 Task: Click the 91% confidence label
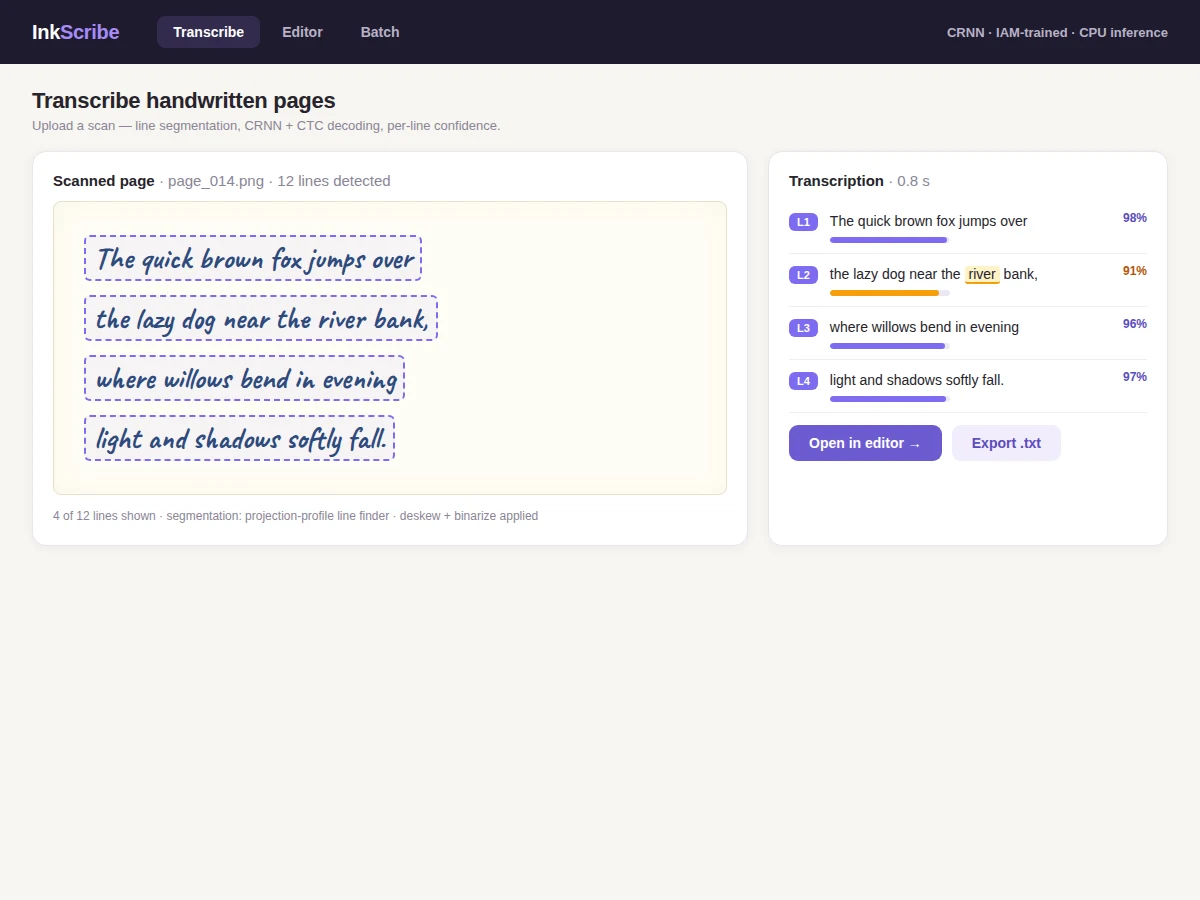[x=1134, y=271]
